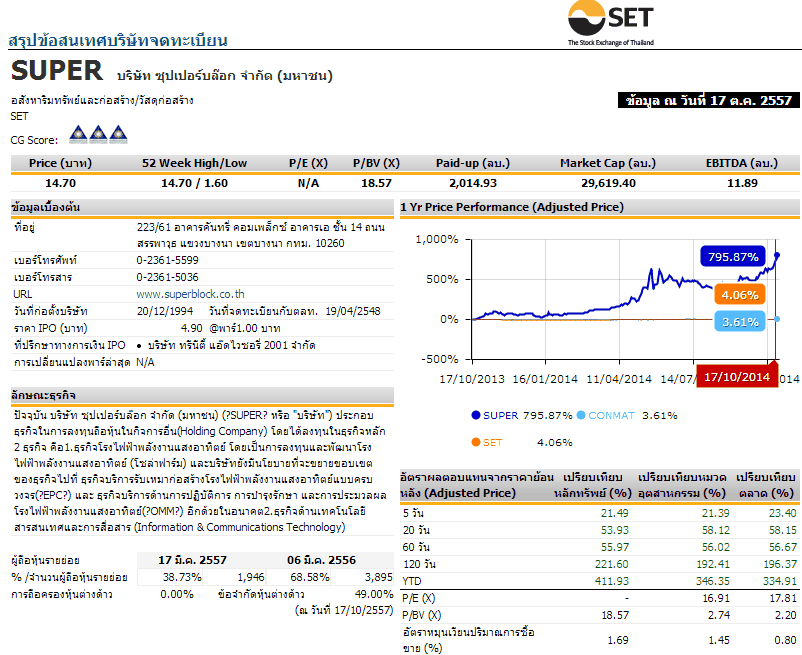Click the YTD return 411.93
Viewport: 802px width, 655px height.
click(x=612, y=581)
